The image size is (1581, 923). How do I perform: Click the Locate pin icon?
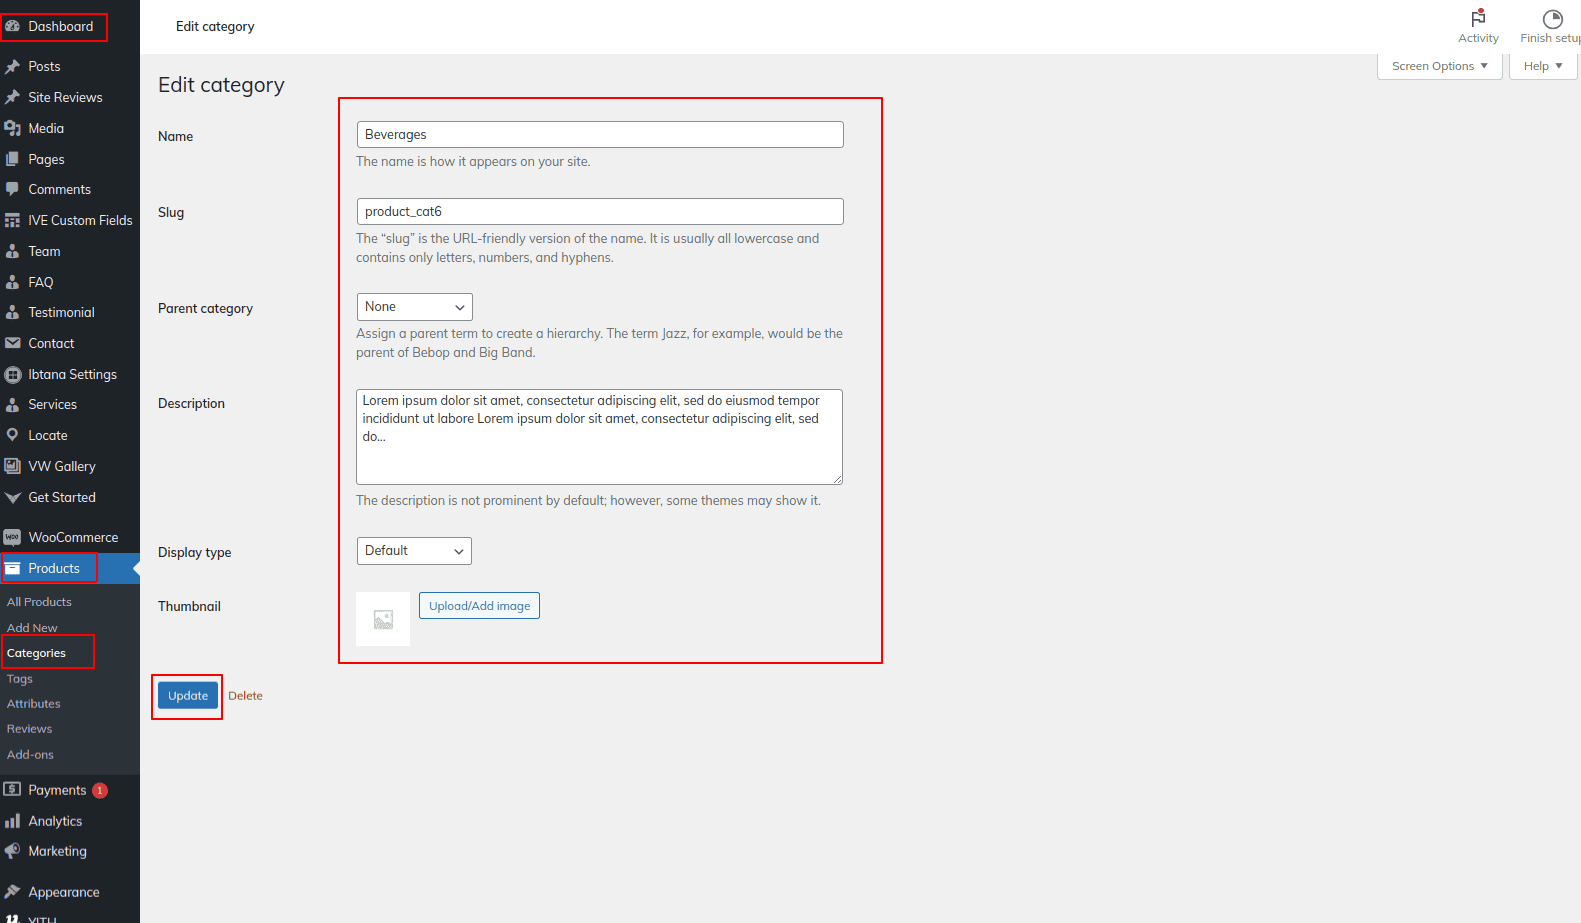pyautogui.click(x=13, y=435)
